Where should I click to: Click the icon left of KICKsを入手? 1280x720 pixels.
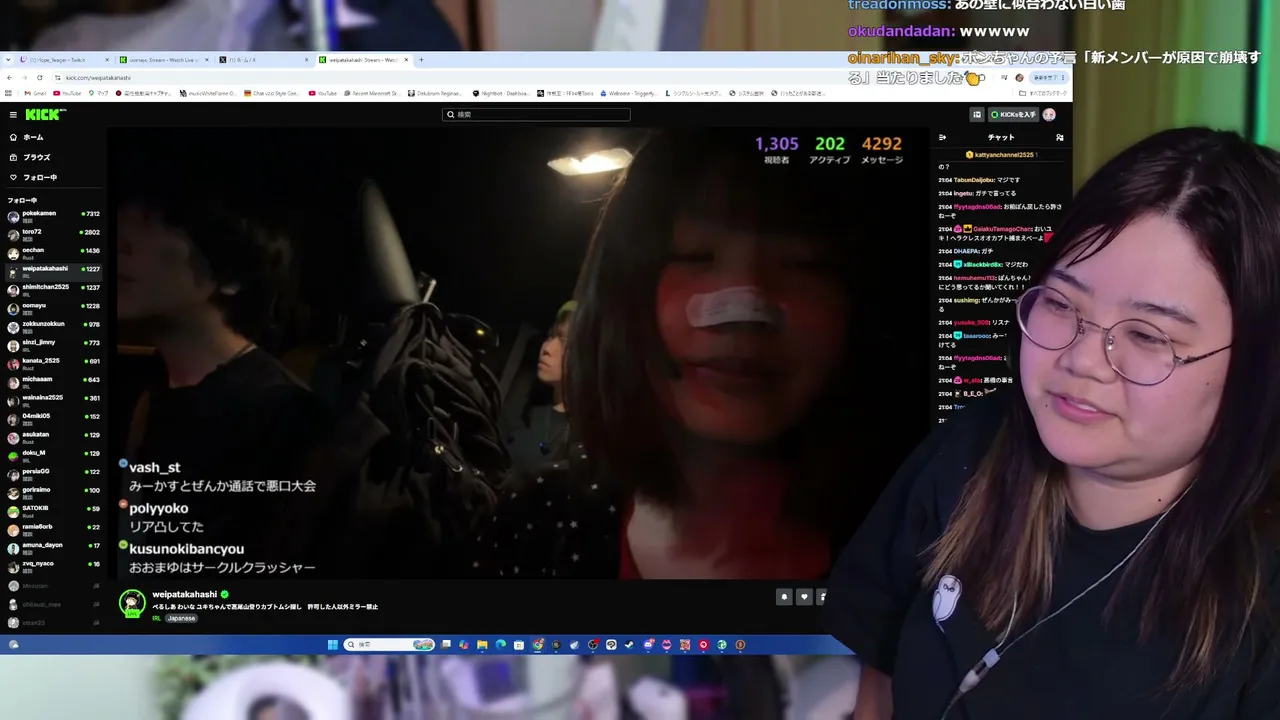pos(977,115)
